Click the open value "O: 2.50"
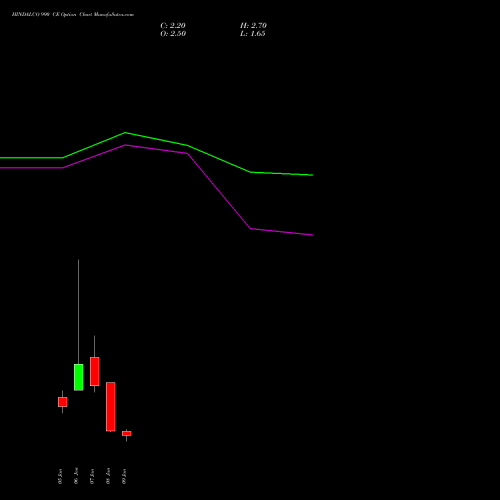 (173, 34)
